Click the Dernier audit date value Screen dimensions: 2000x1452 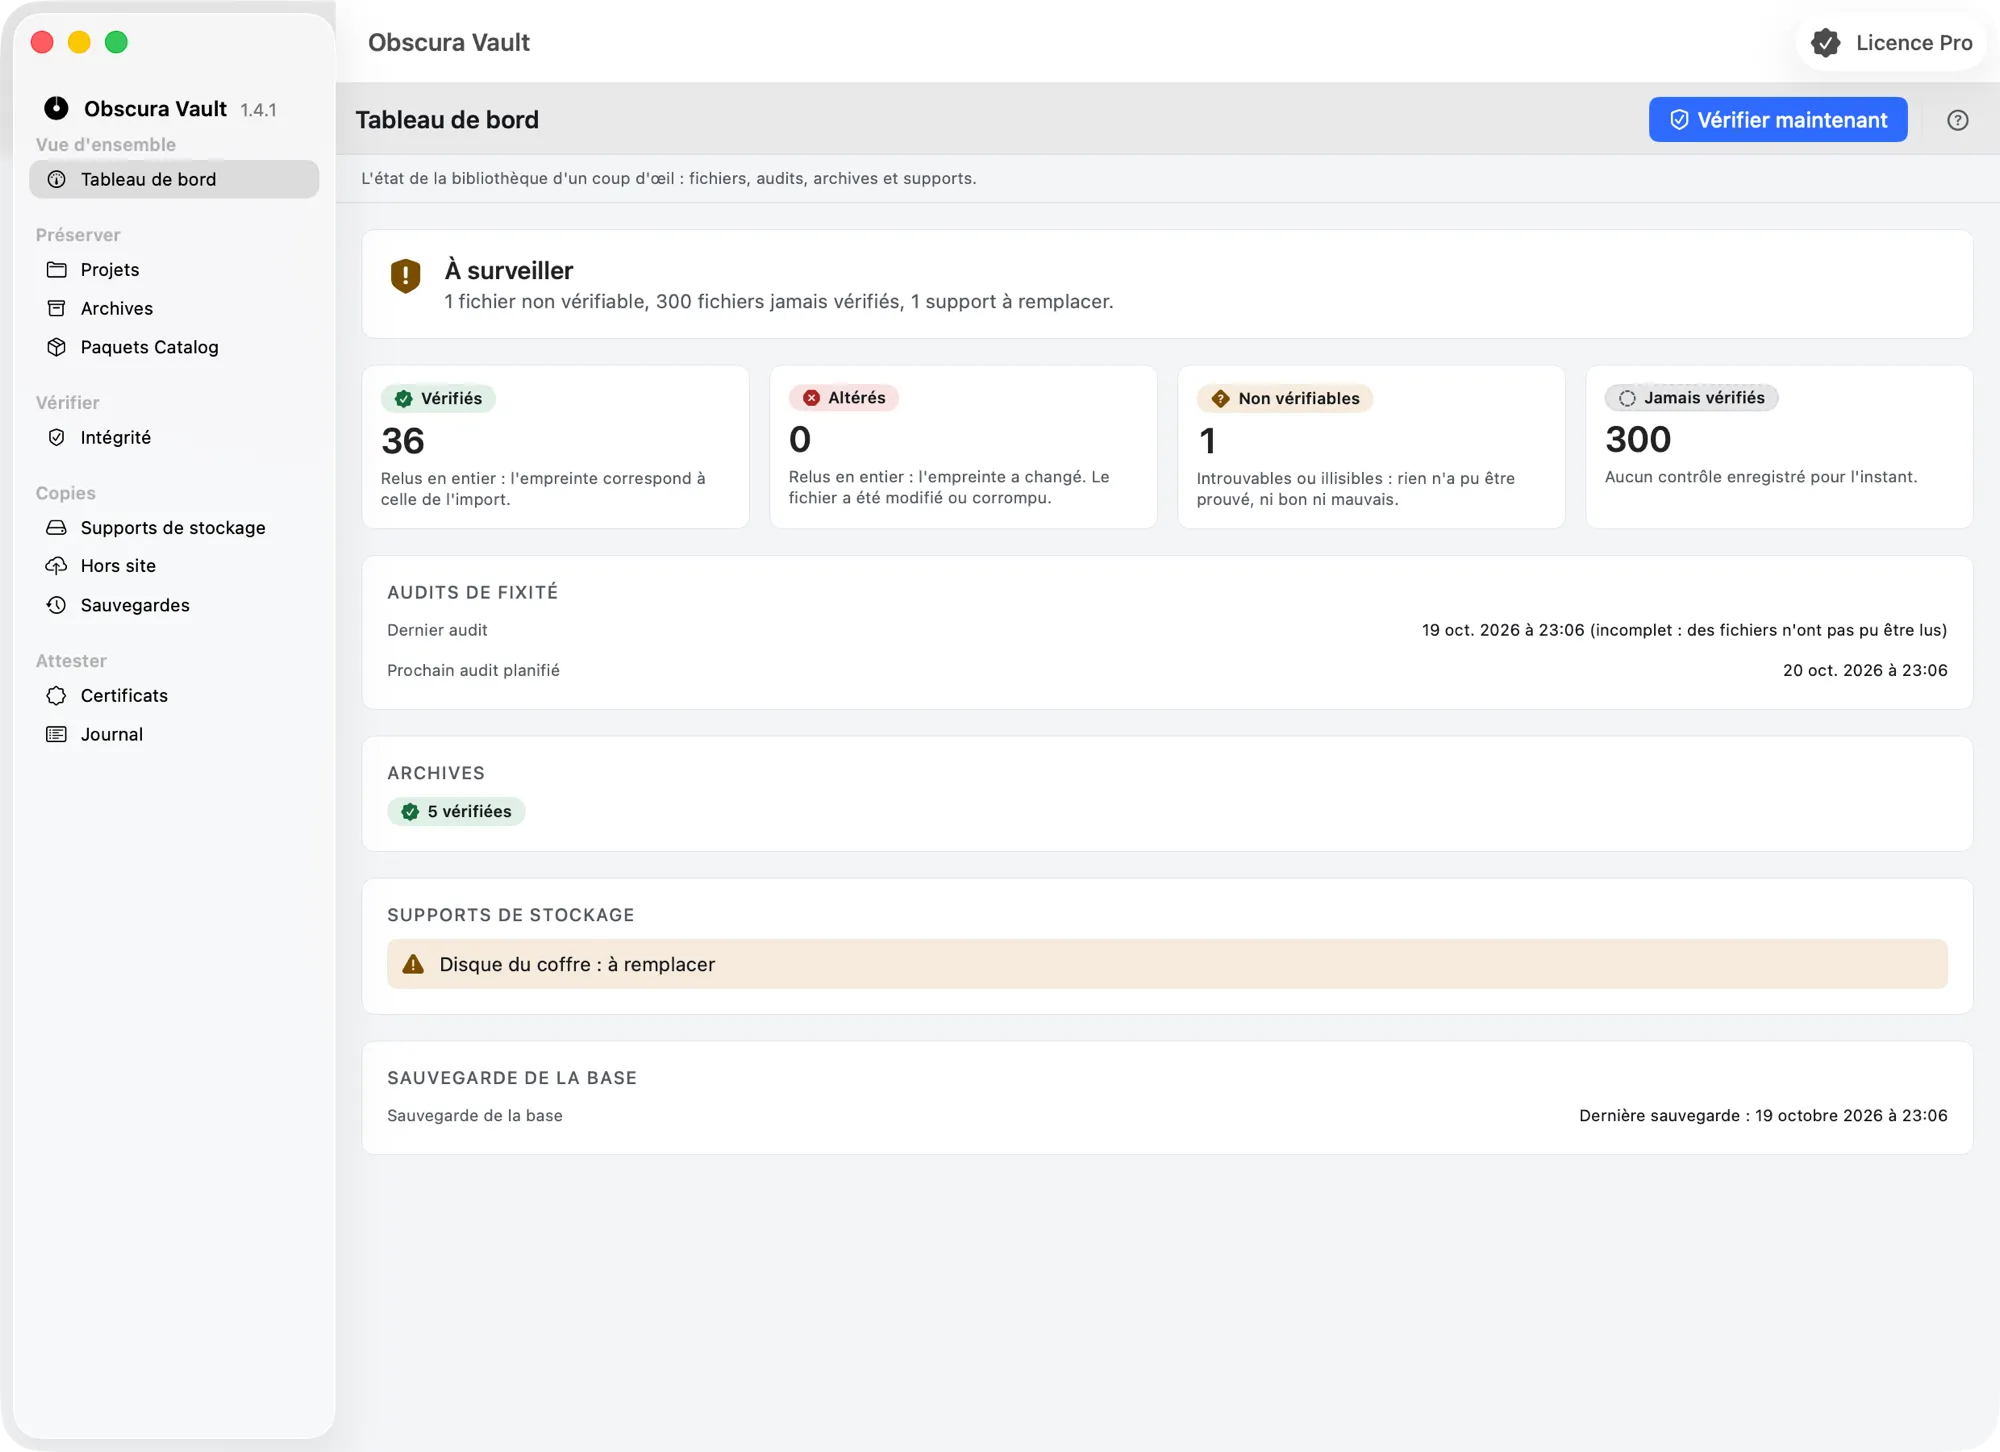pyautogui.click(x=1684, y=630)
